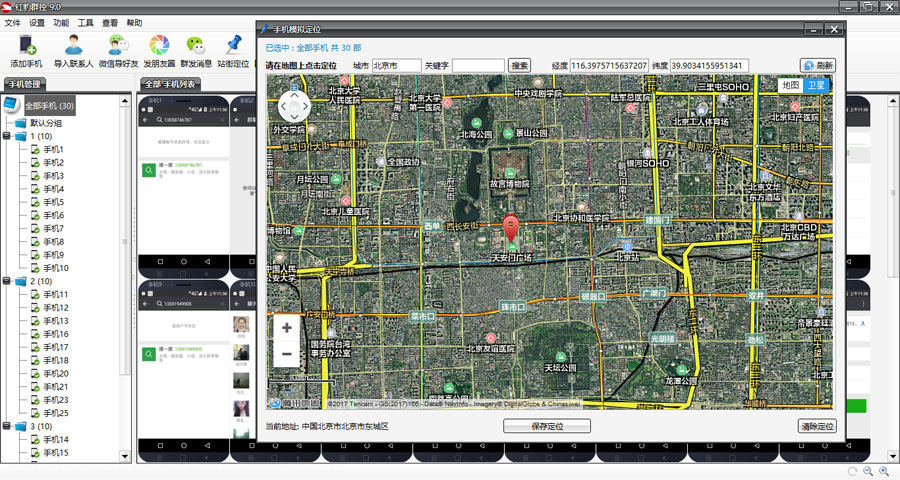Click the 清除定位 button
The height and width of the screenshot is (480, 900).
coord(817,426)
